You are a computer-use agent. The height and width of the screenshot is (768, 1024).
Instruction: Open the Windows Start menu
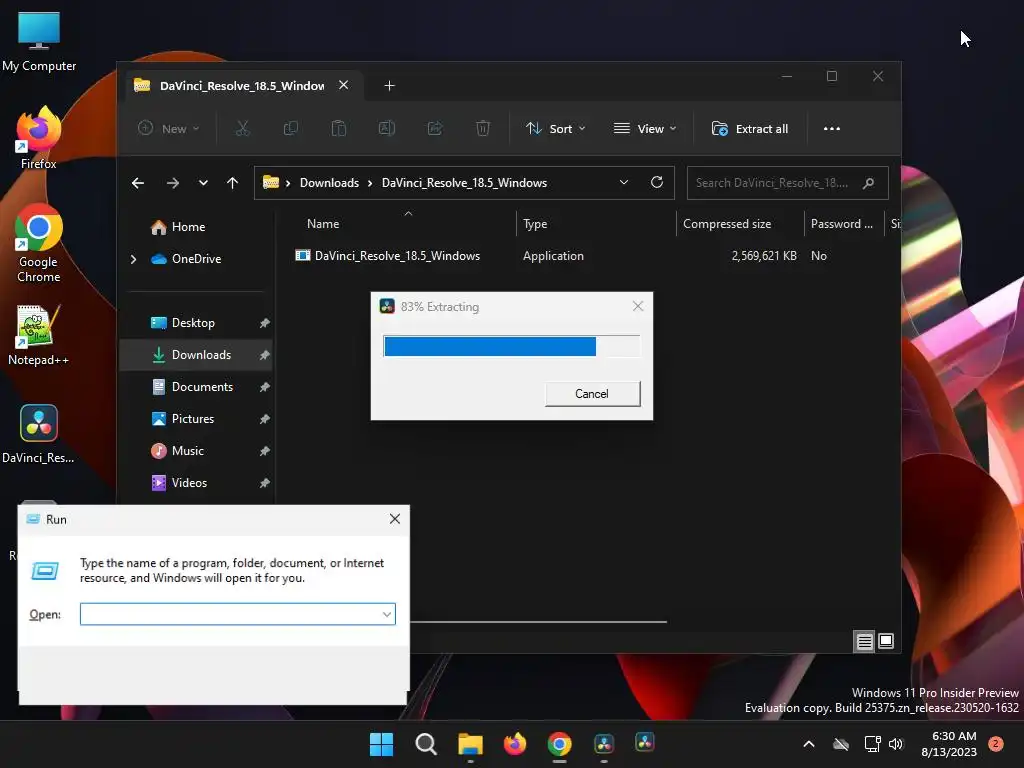(x=381, y=744)
